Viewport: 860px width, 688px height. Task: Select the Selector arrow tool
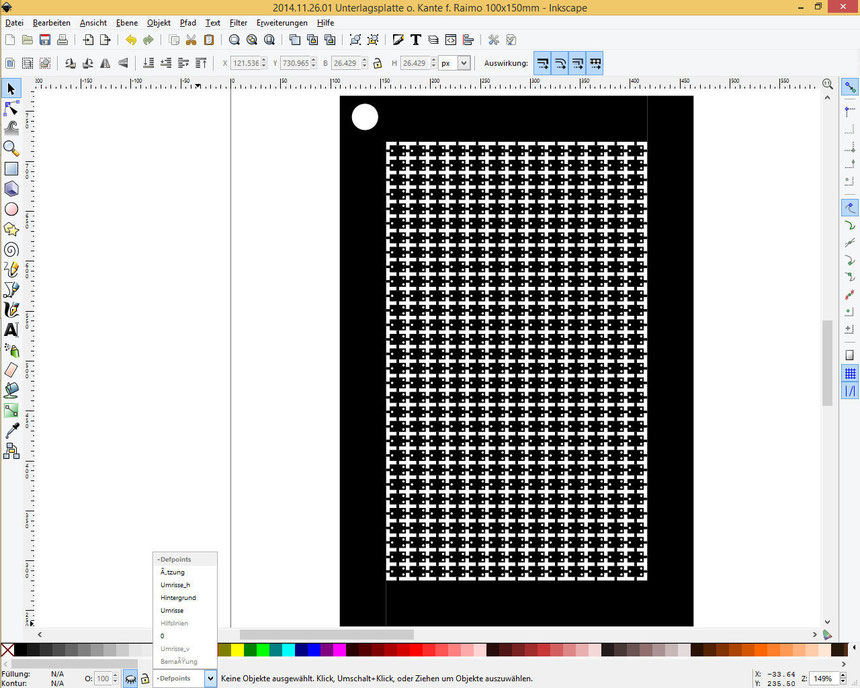coord(11,88)
